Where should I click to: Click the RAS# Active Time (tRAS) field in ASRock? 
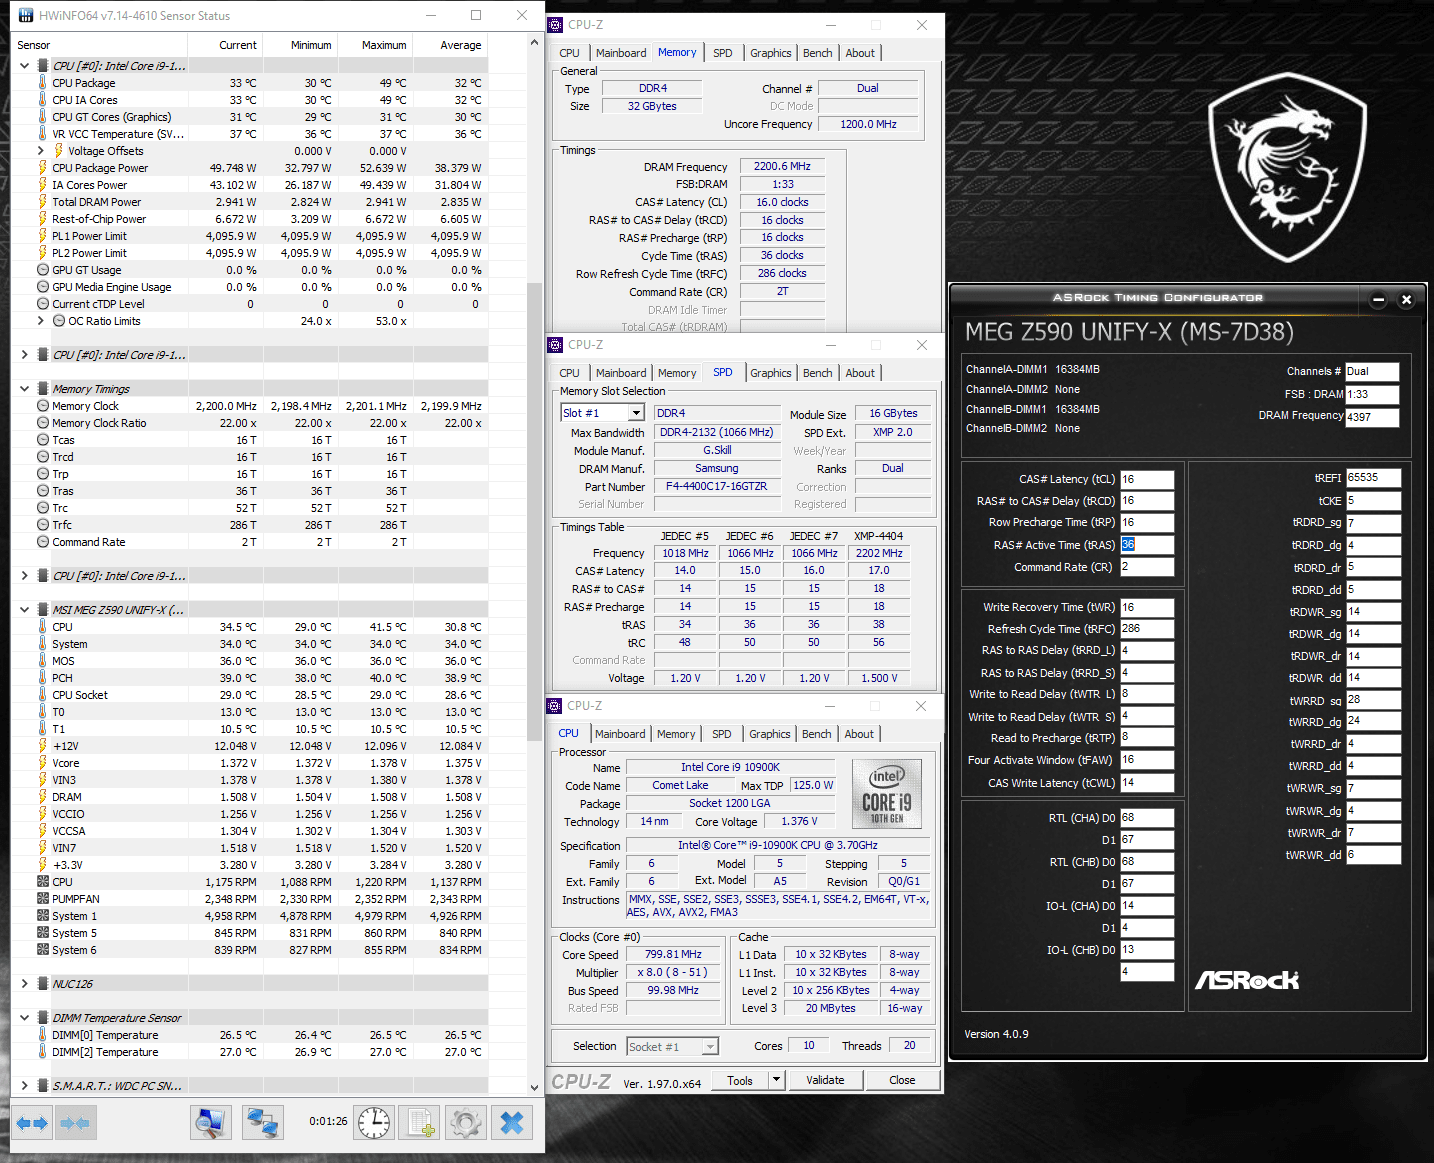coord(1146,545)
